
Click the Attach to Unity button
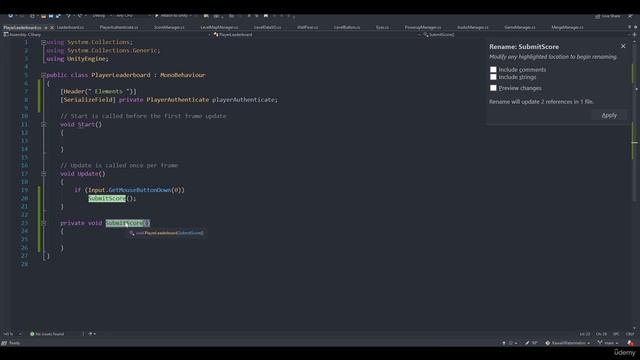[x=173, y=16]
